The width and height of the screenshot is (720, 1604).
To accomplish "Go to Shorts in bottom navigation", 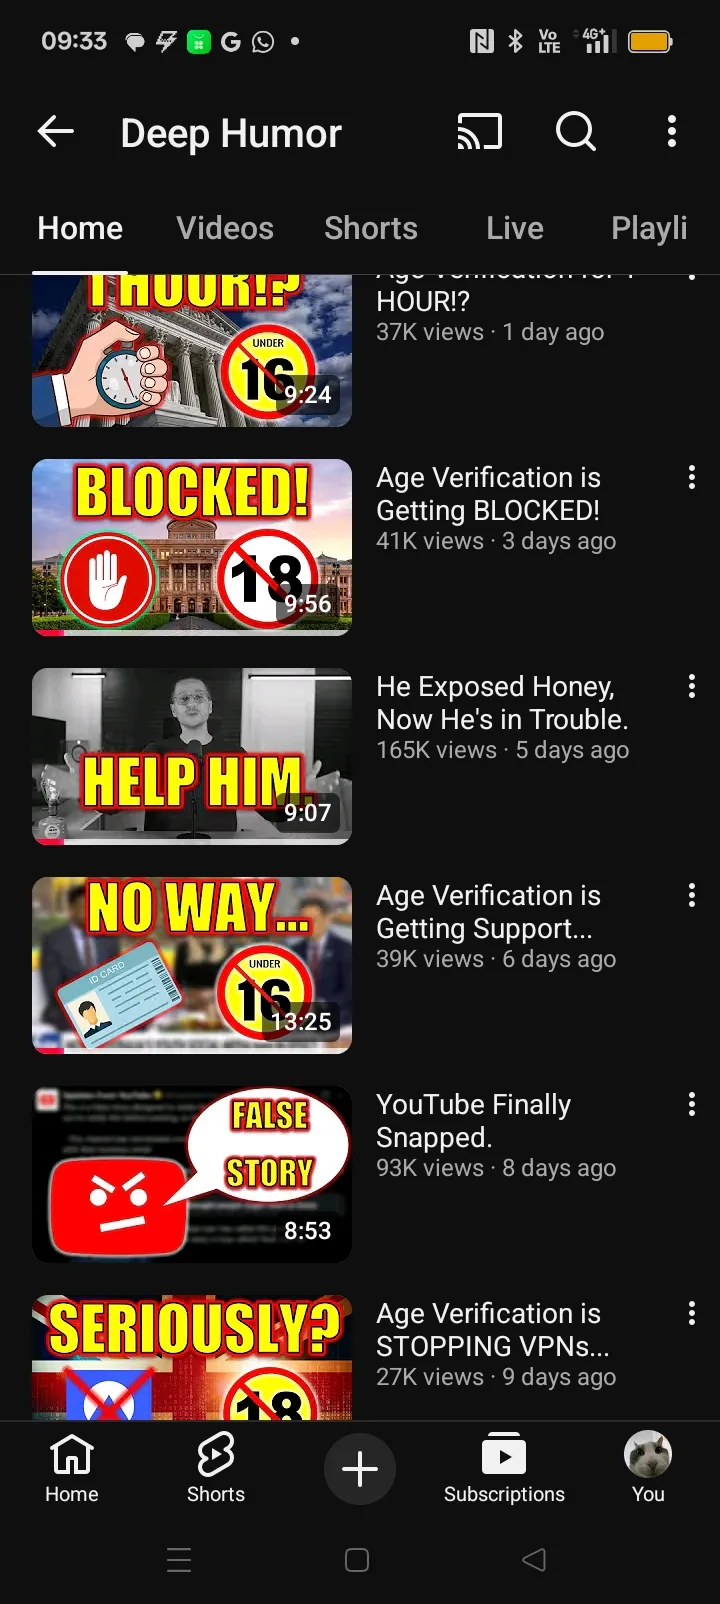I will tap(216, 1467).
